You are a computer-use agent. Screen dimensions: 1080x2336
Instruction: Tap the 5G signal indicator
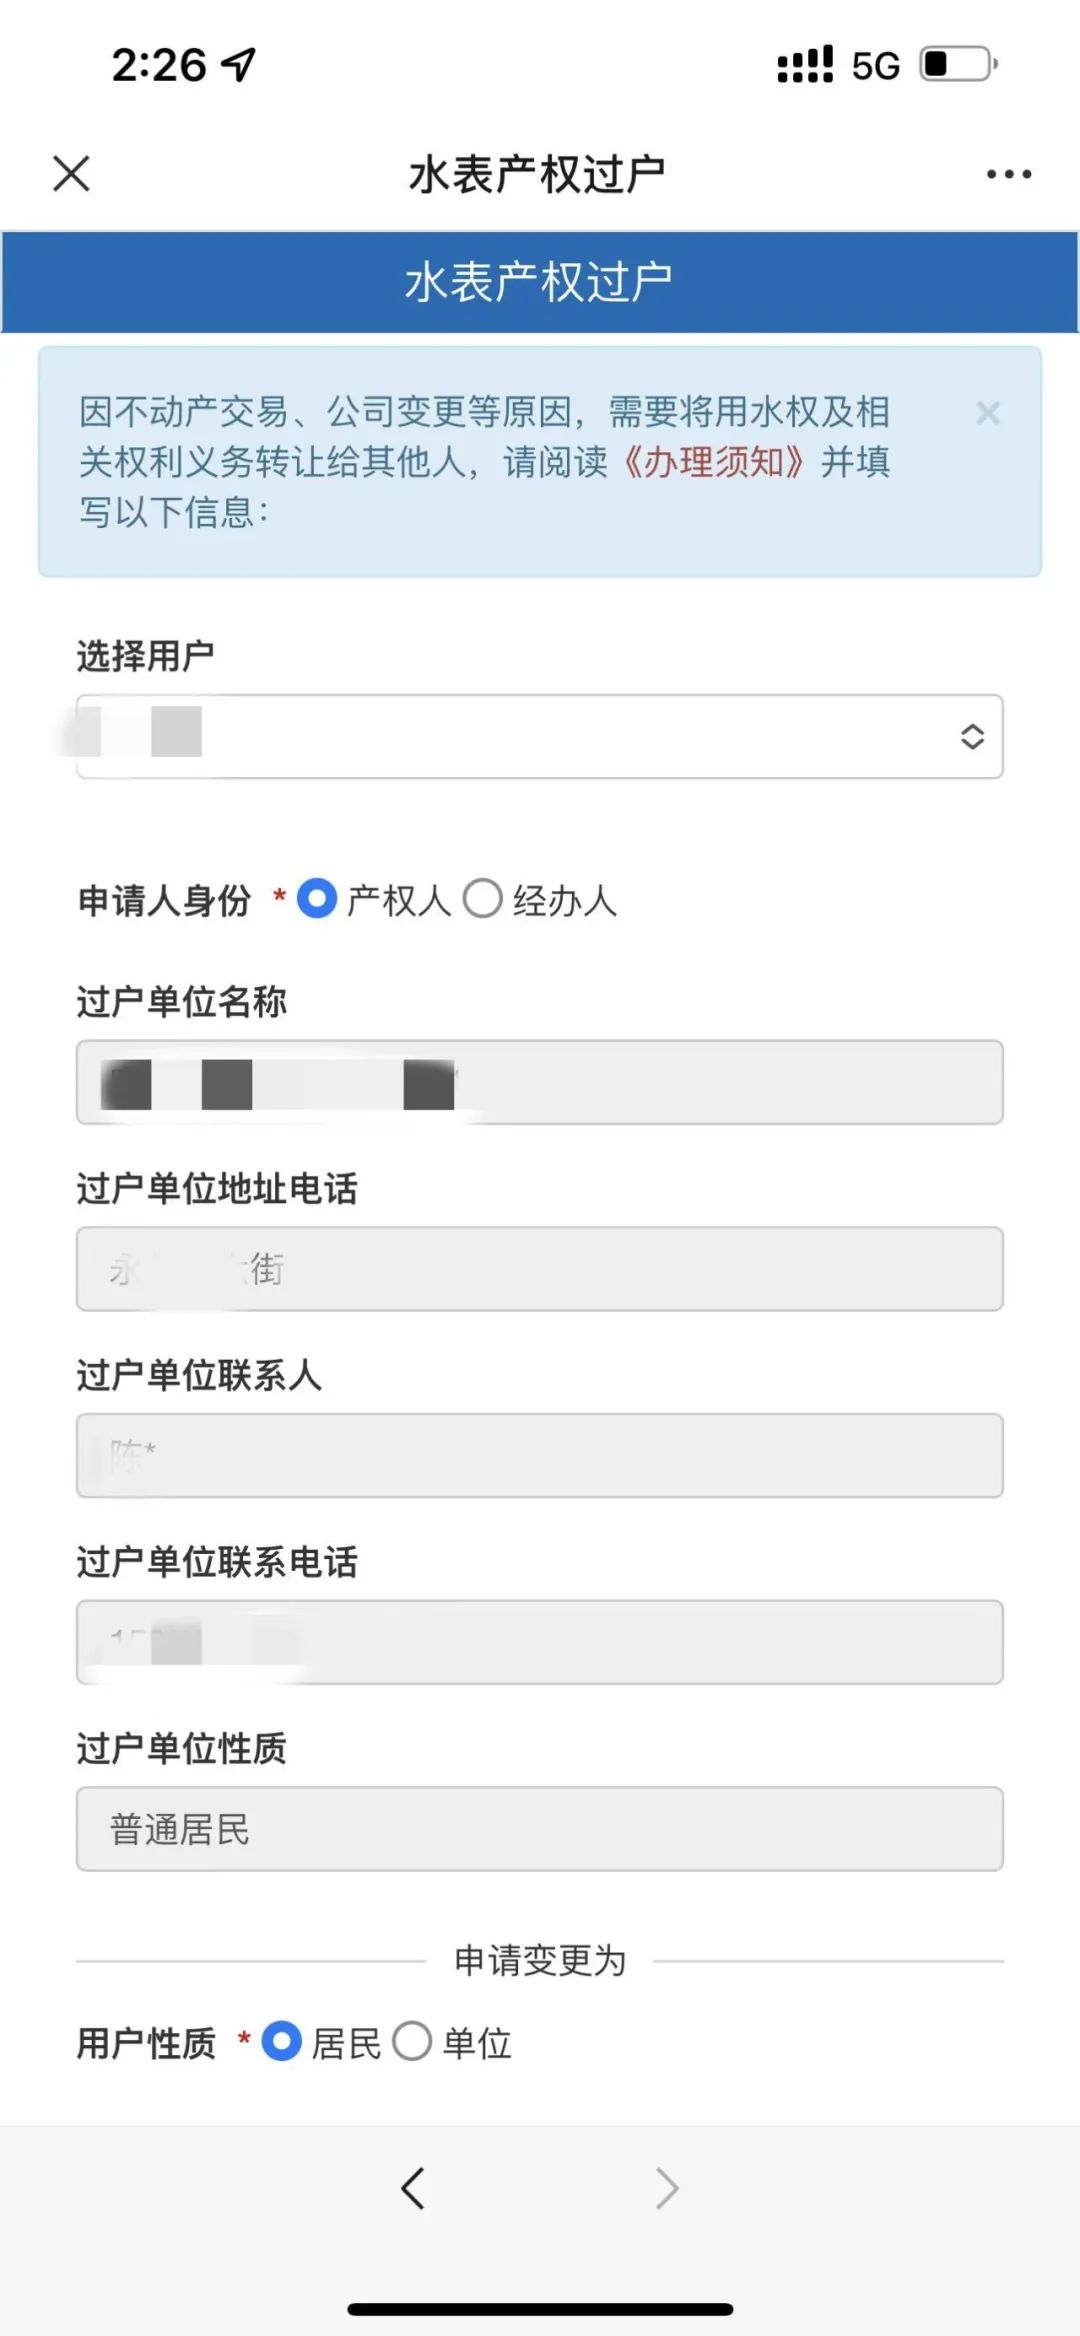872,64
